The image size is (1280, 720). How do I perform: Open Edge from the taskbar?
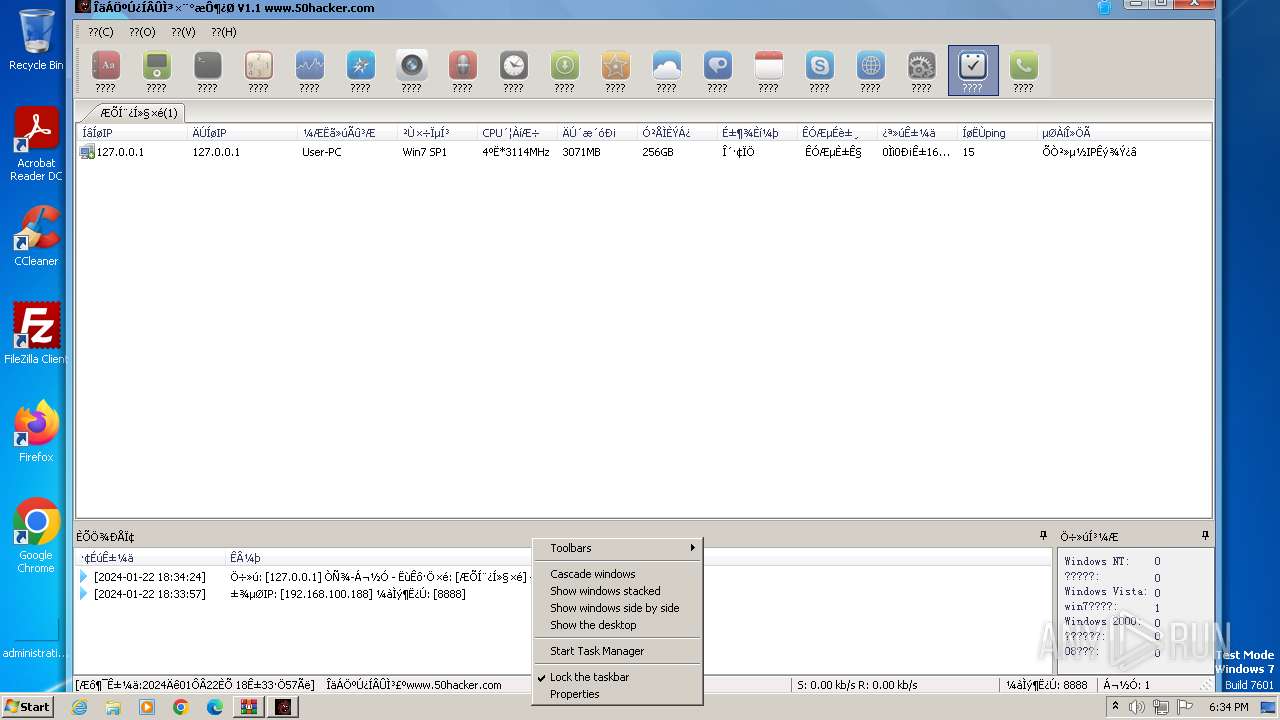[215, 707]
